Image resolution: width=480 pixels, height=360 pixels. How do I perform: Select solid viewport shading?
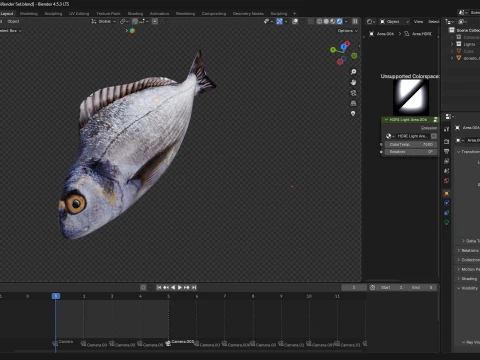[x=326, y=21]
